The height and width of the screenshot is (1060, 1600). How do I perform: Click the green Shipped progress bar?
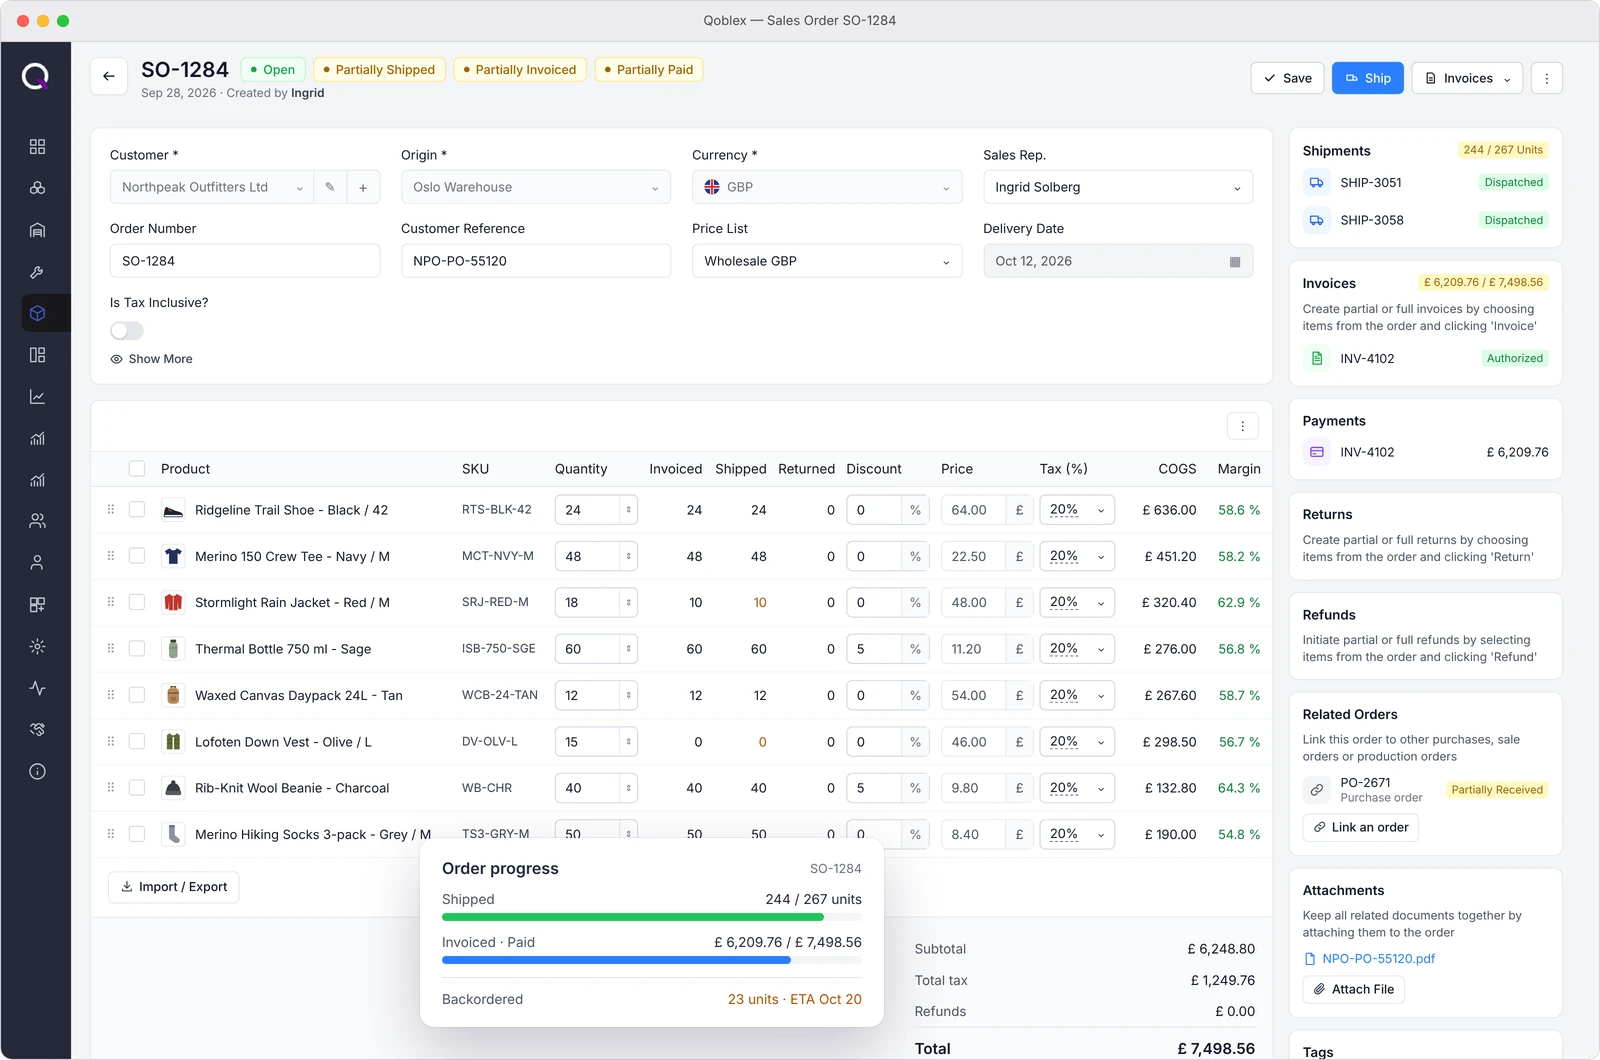pos(633,917)
